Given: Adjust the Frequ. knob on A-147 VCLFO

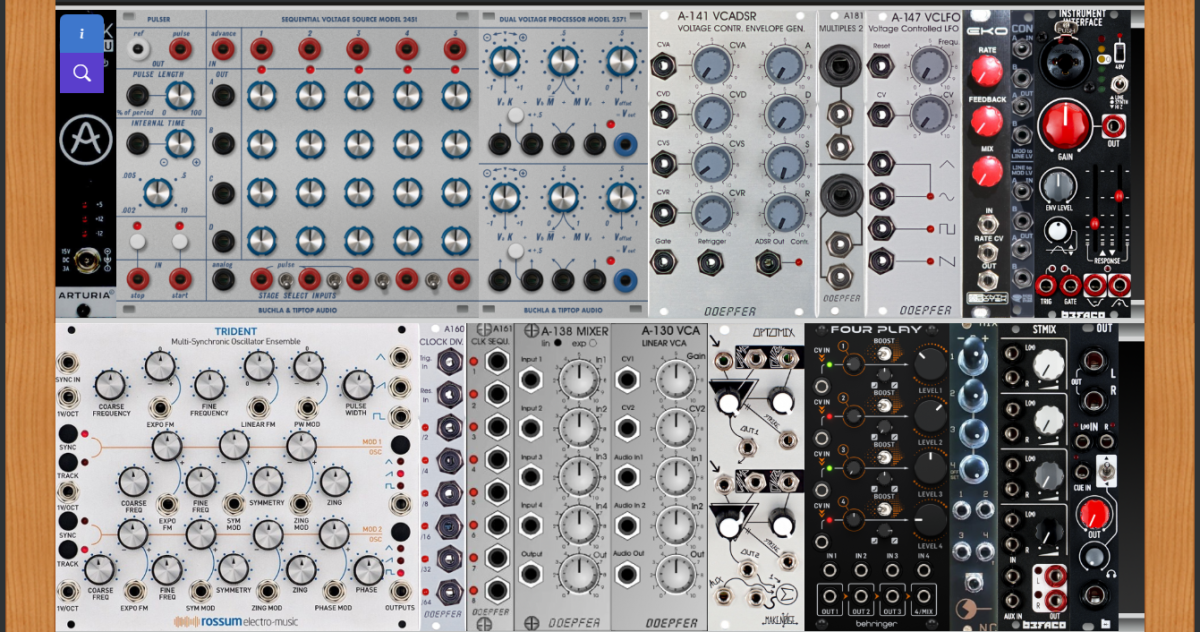Looking at the screenshot, I should click(931, 67).
